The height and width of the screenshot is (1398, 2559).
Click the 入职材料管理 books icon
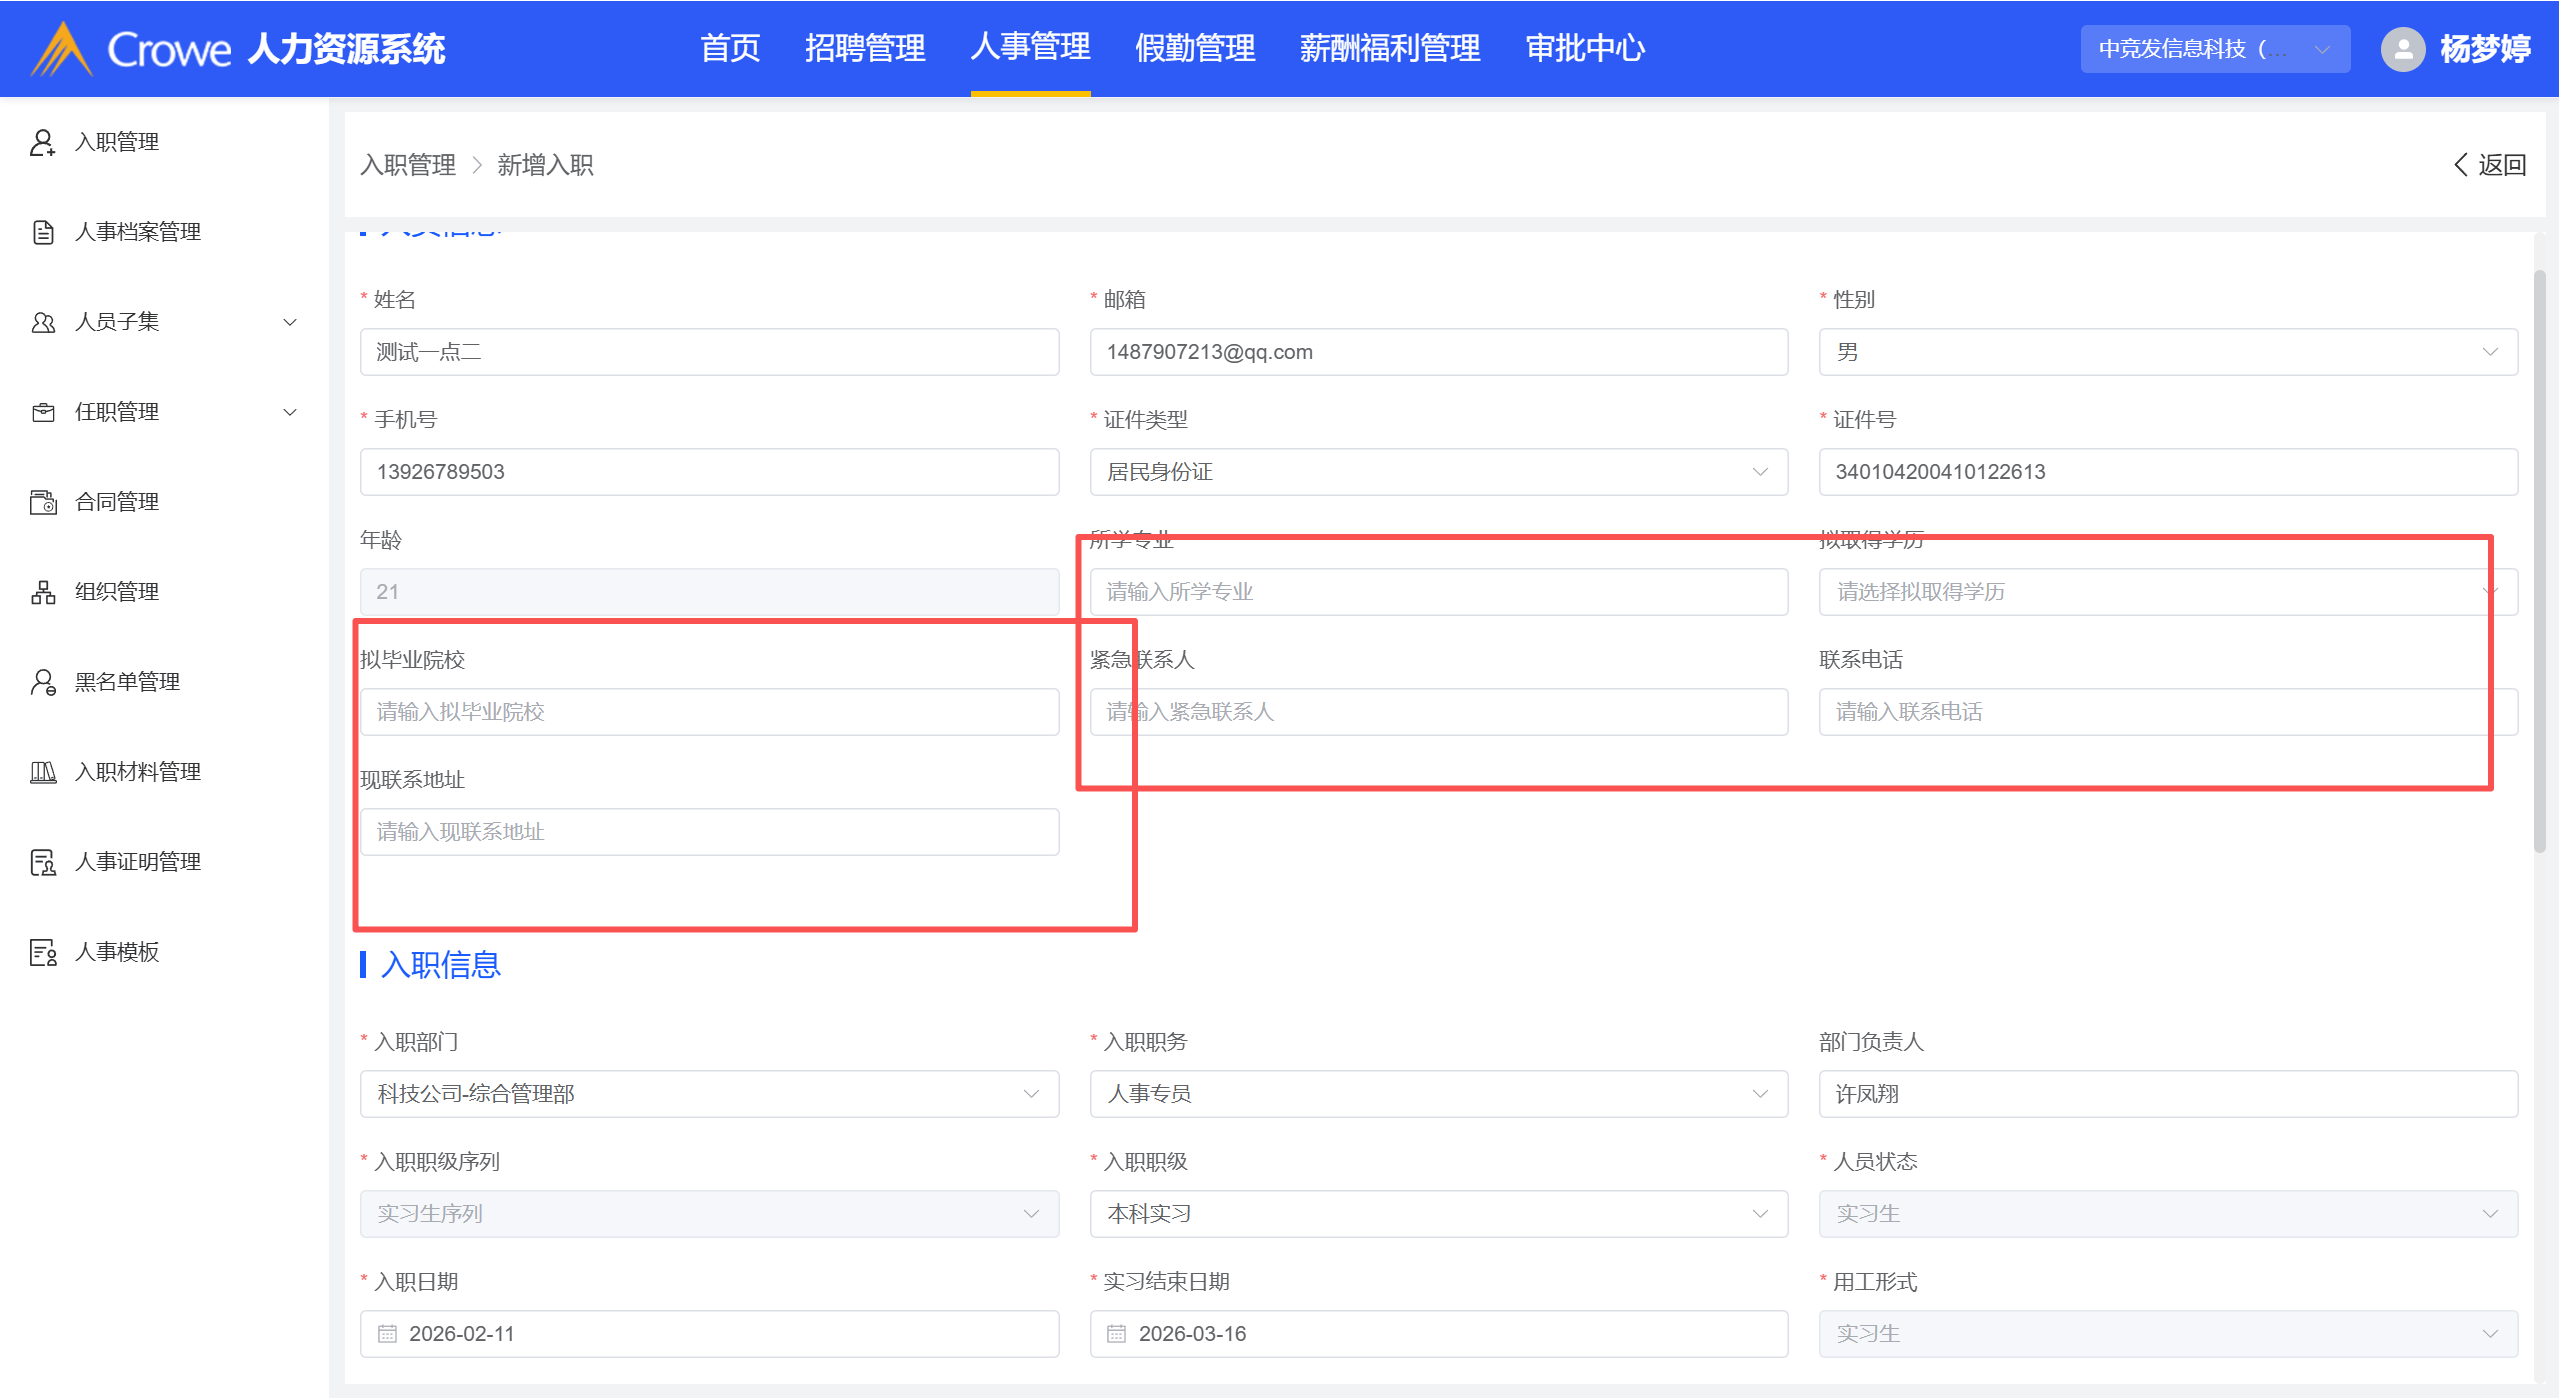[42, 772]
